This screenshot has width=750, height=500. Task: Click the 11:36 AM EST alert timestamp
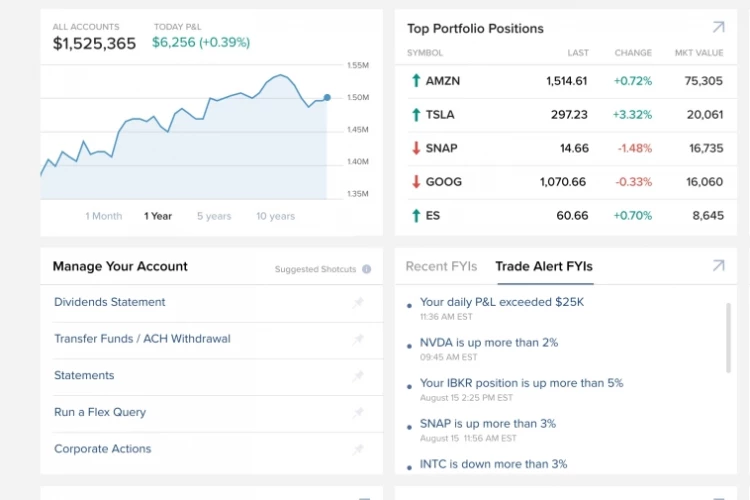pyautogui.click(x=446, y=317)
